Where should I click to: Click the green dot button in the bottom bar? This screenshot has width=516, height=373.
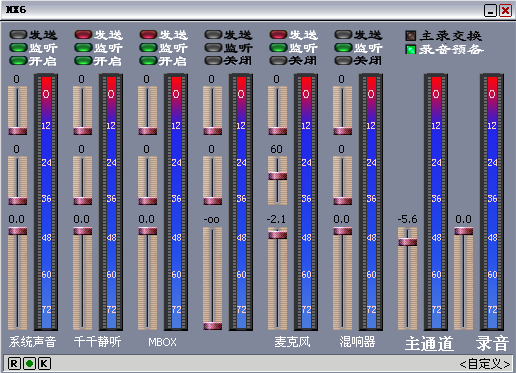(29, 363)
